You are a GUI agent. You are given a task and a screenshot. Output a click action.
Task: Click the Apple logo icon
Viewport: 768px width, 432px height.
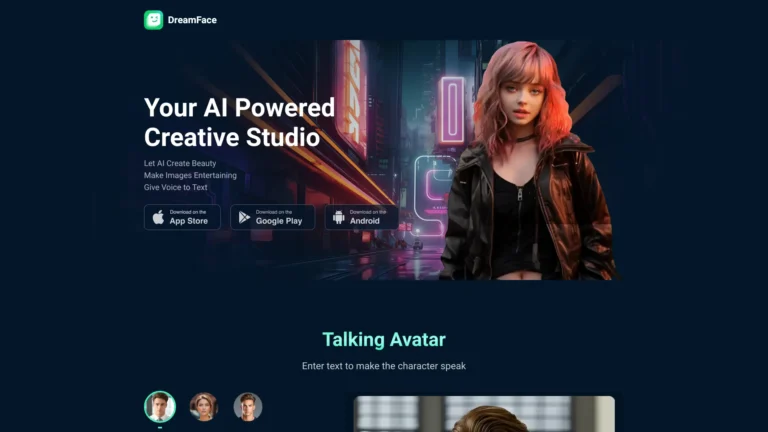coord(158,217)
